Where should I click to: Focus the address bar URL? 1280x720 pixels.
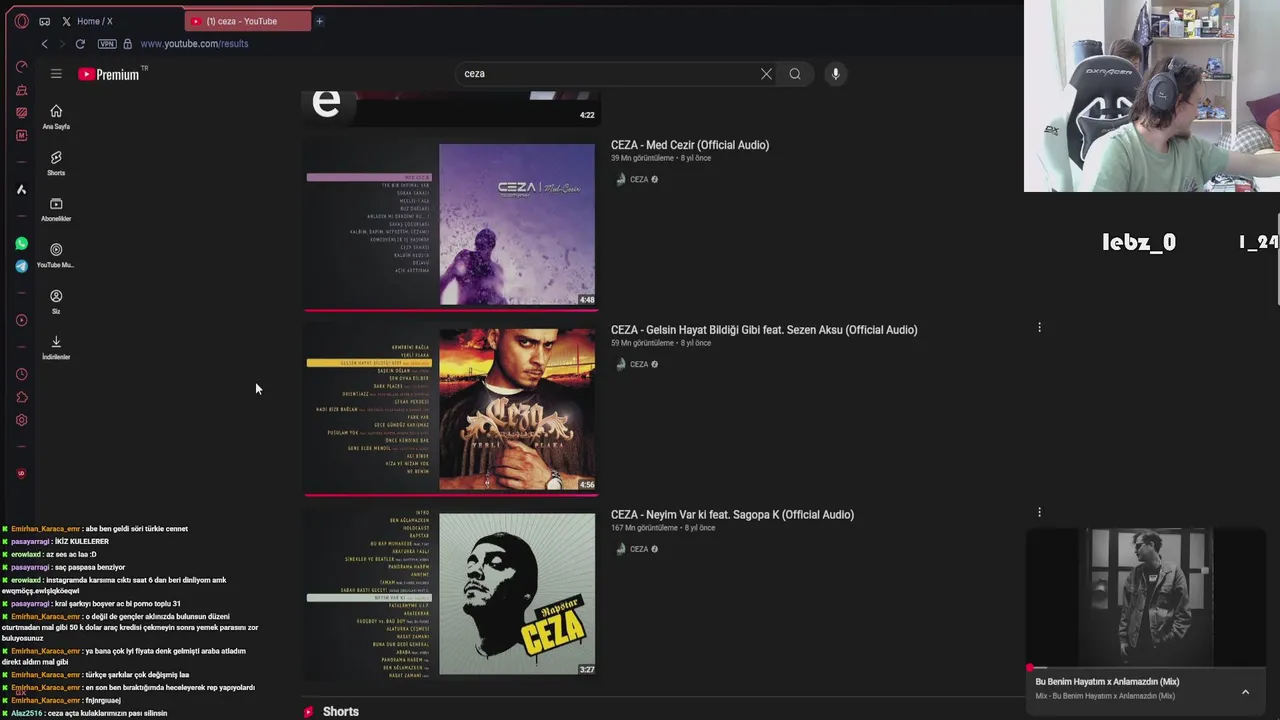(194, 44)
